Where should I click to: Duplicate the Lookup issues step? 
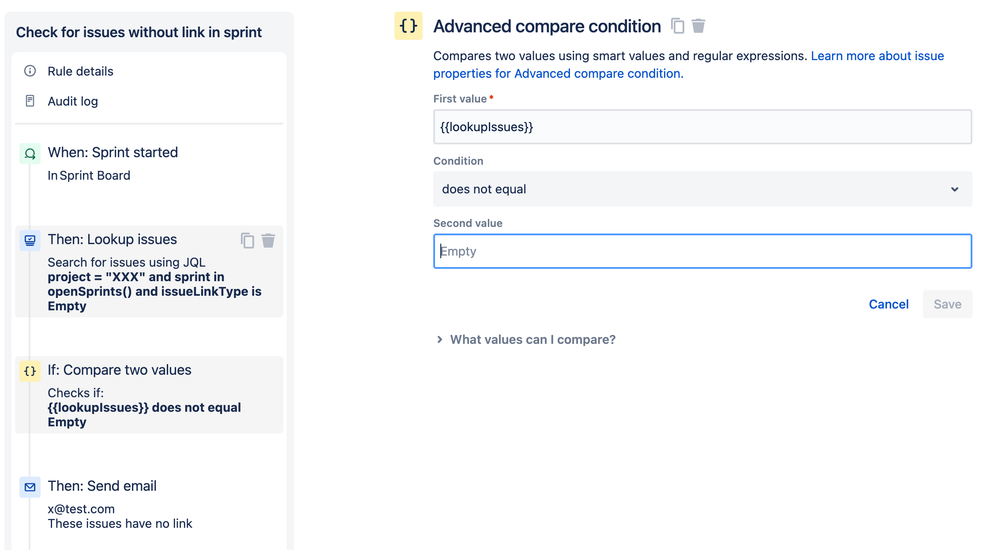click(x=247, y=240)
